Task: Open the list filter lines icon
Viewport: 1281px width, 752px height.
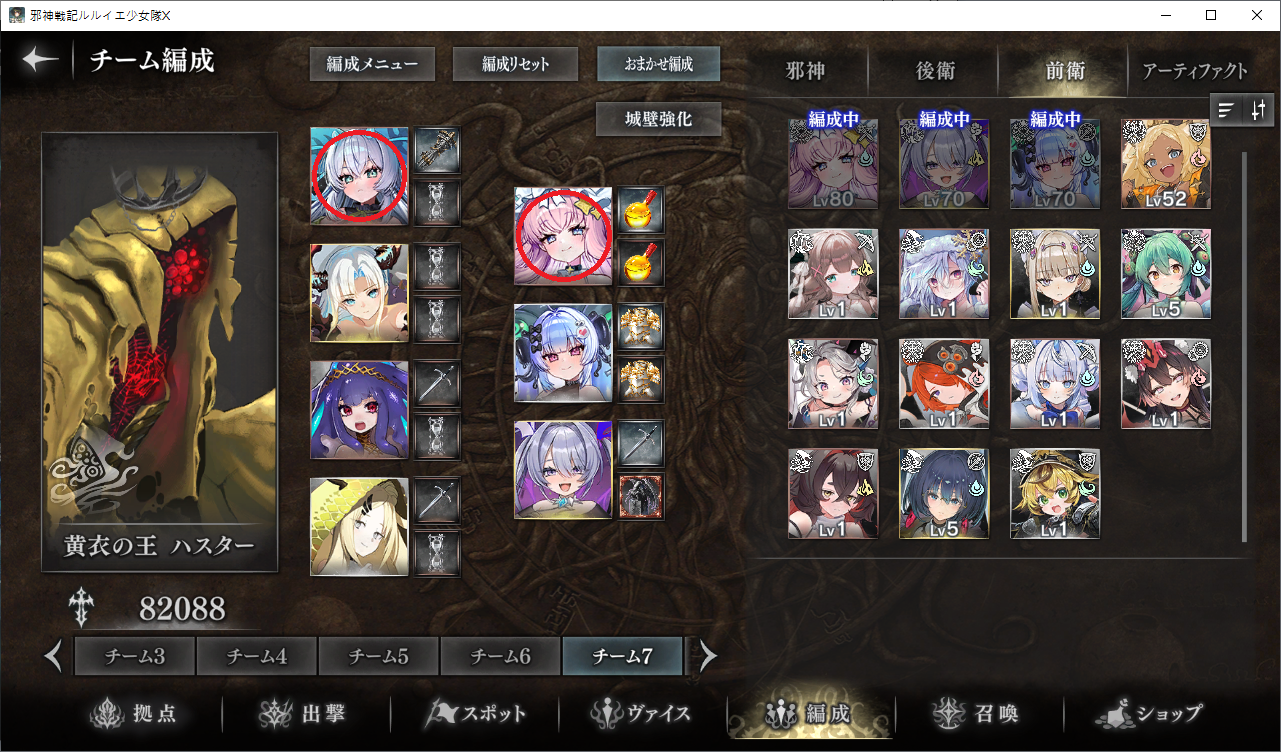Action: [x=1226, y=110]
